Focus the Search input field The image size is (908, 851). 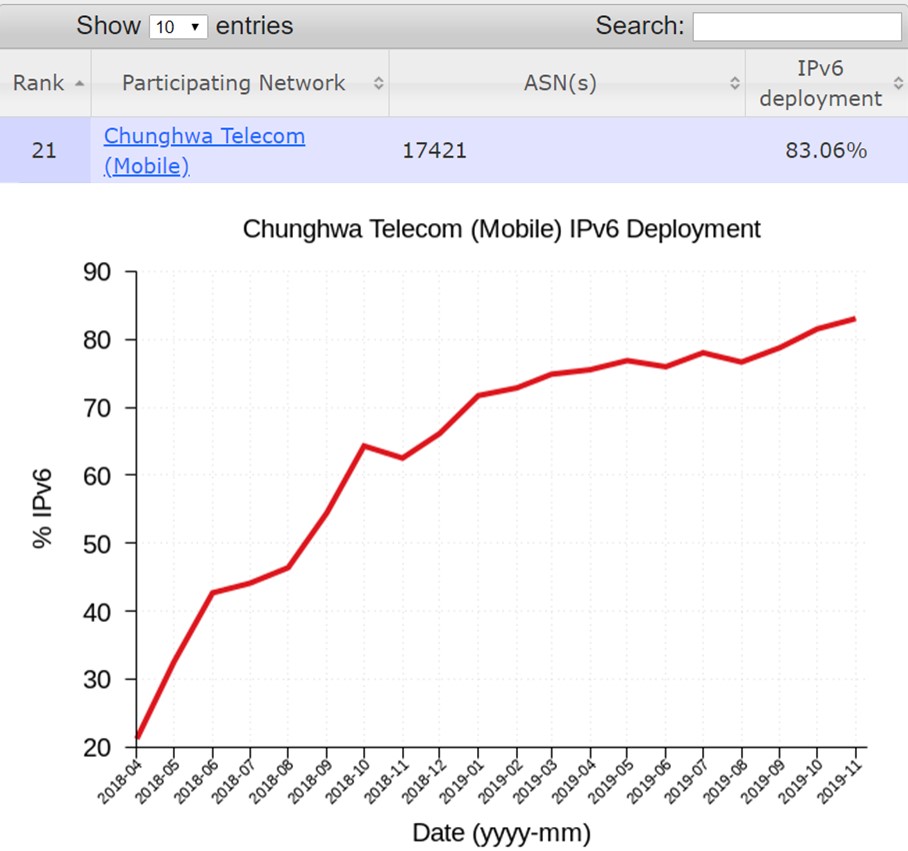[797, 27]
